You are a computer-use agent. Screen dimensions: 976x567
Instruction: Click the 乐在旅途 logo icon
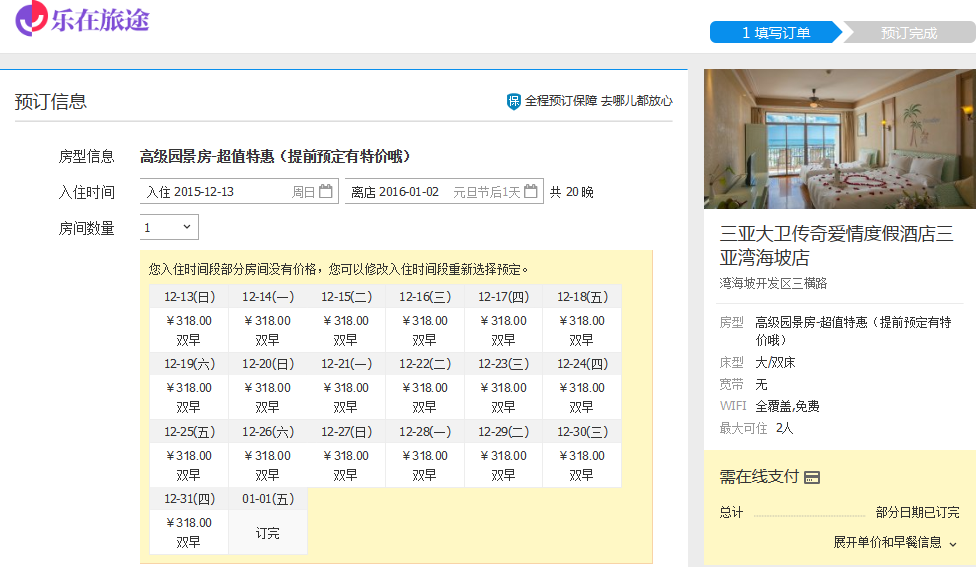tap(31, 17)
